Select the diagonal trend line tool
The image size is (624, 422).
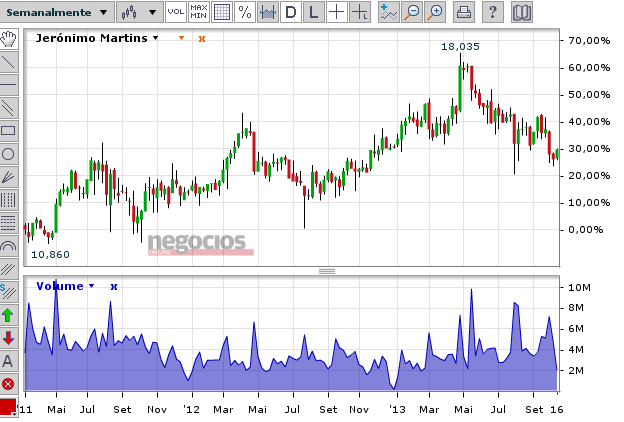coord(8,62)
